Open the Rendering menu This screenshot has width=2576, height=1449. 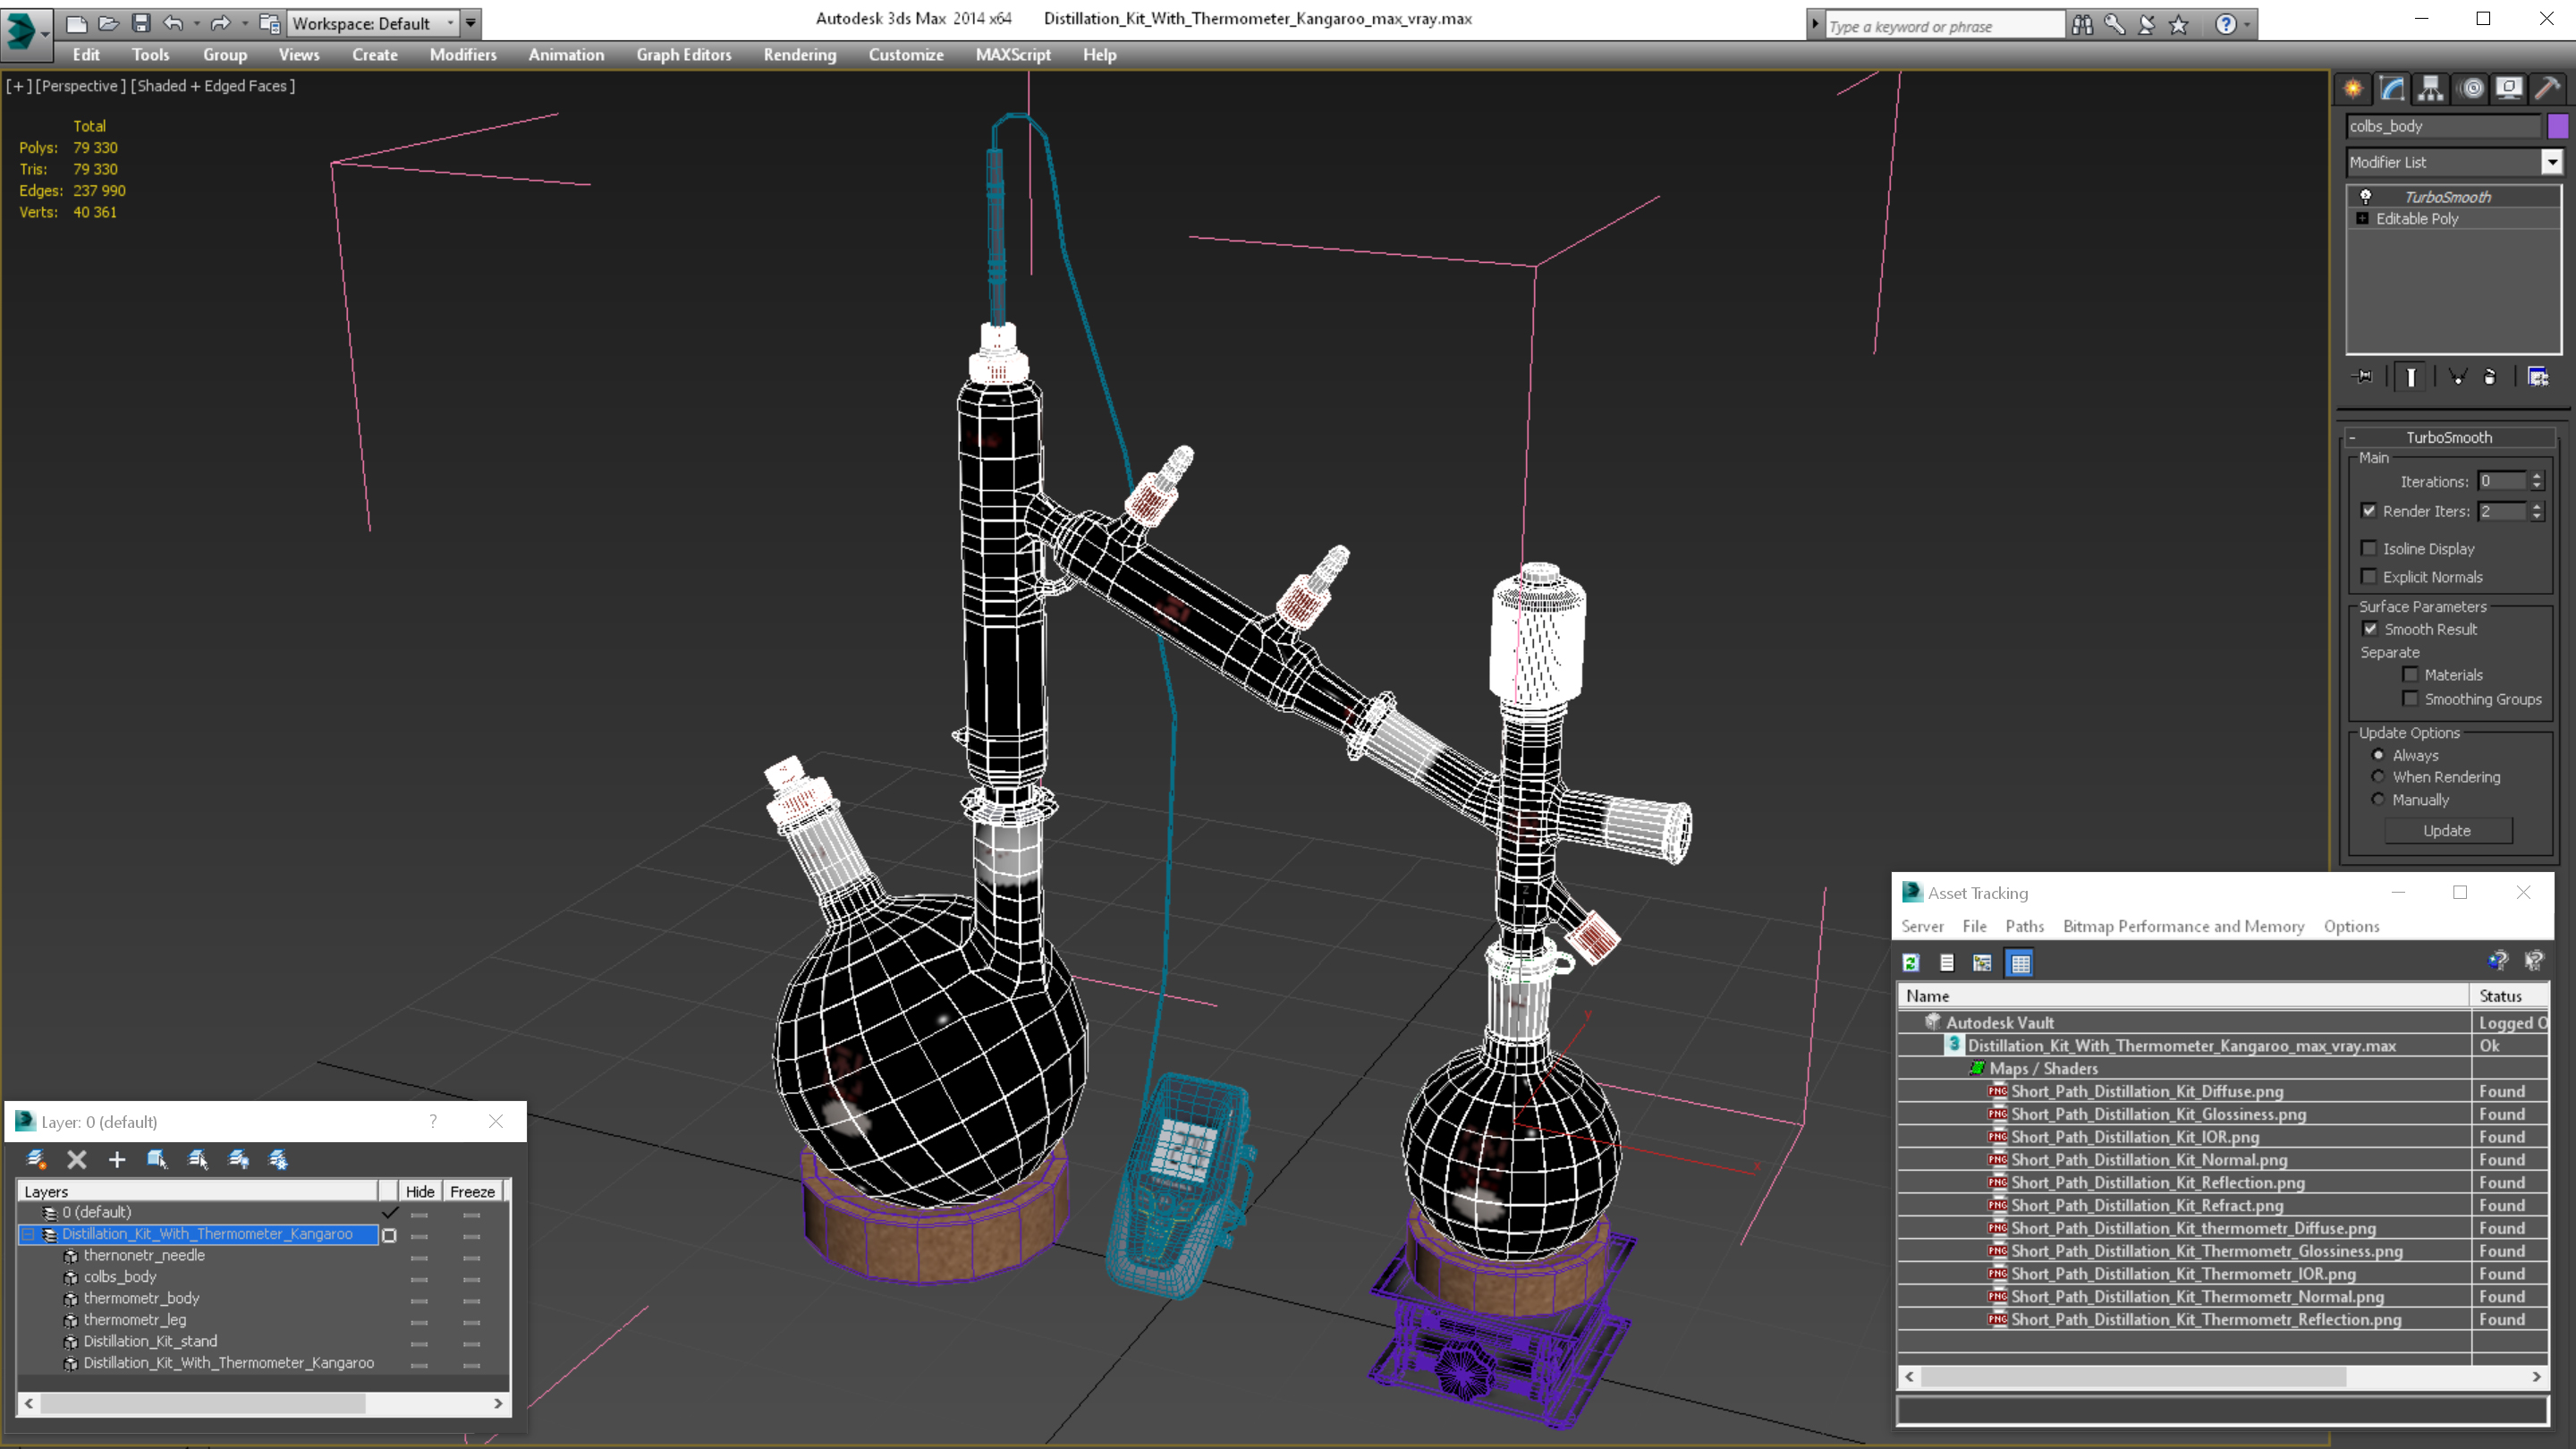tap(799, 55)
